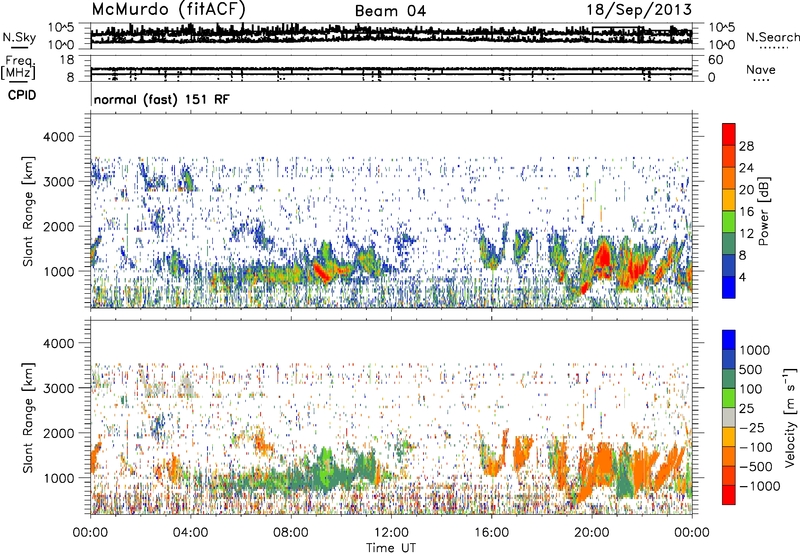Image resolution: width=800 pixels, height=554 pixels.
Task: Click the '04:00' time axis label
Action: 190,533
